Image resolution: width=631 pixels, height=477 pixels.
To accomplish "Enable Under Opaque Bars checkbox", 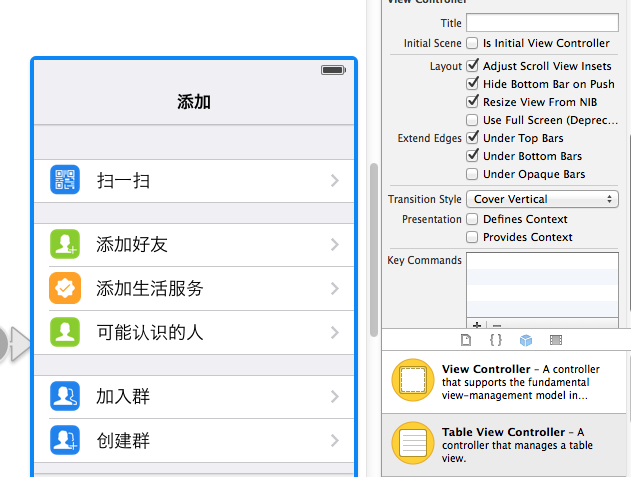I will coord(472,174).
